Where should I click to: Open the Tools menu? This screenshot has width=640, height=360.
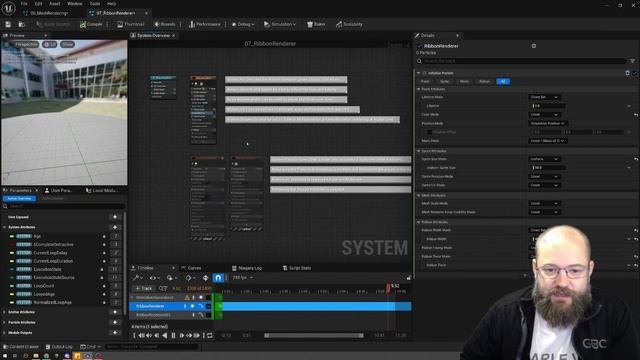pyautogui.click(x=95, y=4)
